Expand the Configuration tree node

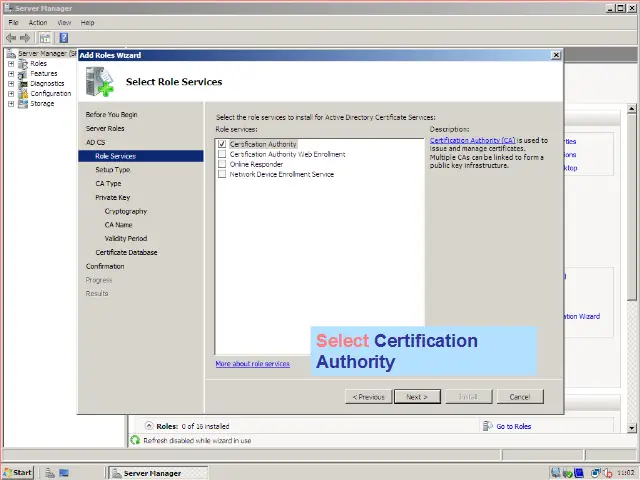[x=11, y=93]
